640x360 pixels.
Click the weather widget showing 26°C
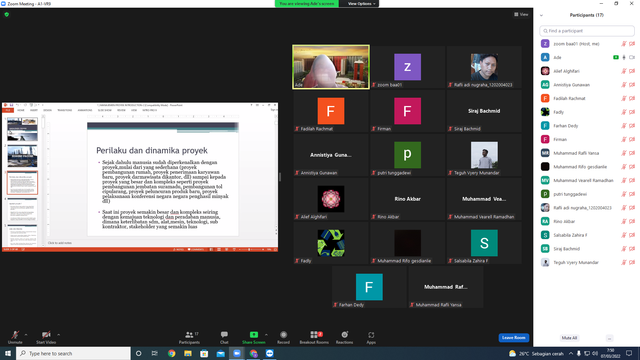click(536, 353)
